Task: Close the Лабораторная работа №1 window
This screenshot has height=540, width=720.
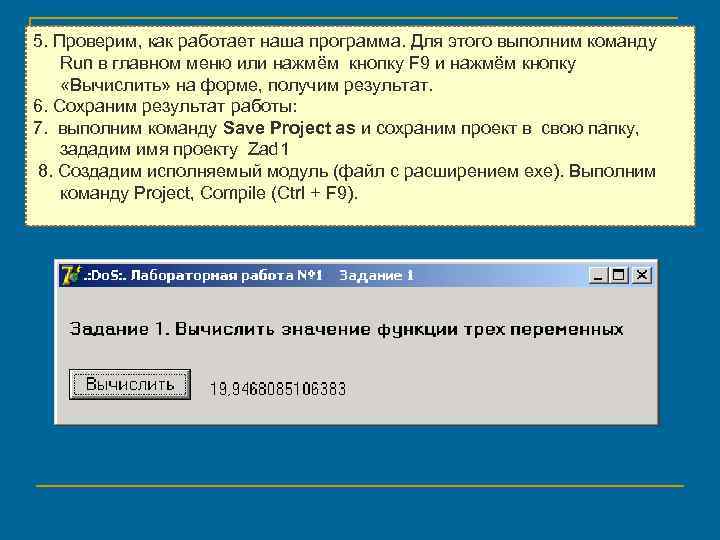Action: tap(641, 276)
